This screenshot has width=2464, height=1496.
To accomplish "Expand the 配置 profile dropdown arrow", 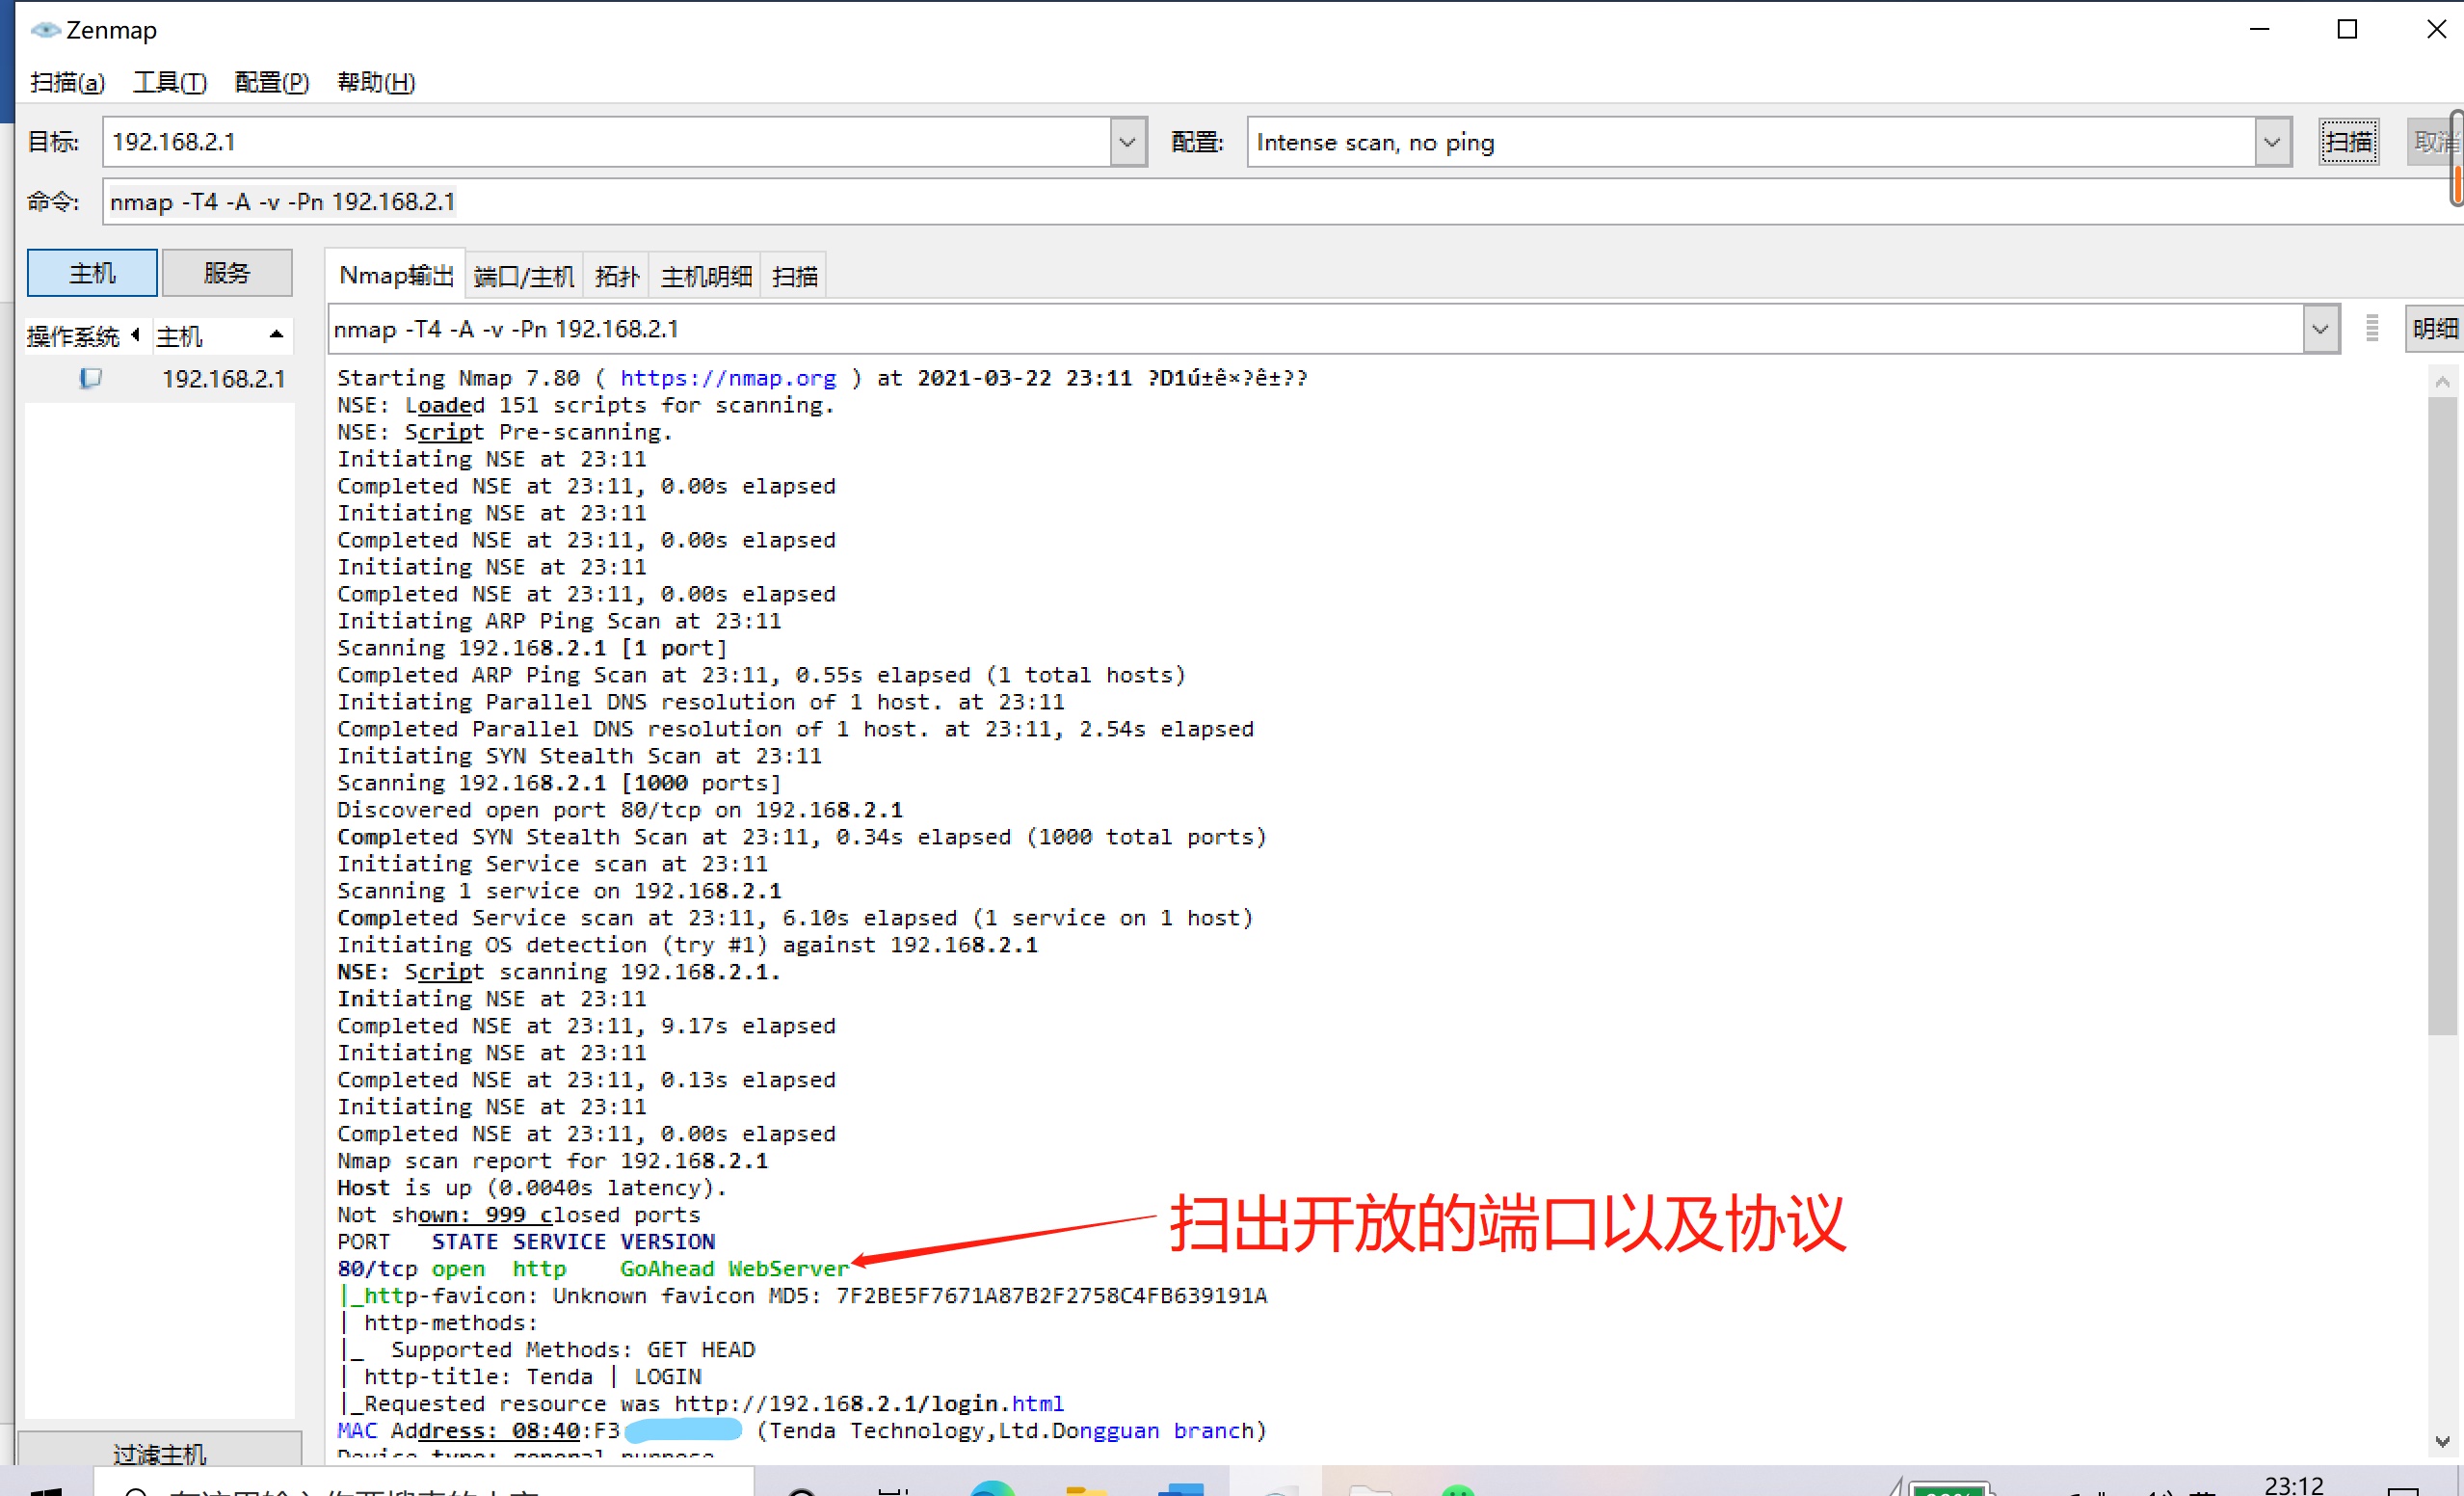I will tap(2271, 142).
